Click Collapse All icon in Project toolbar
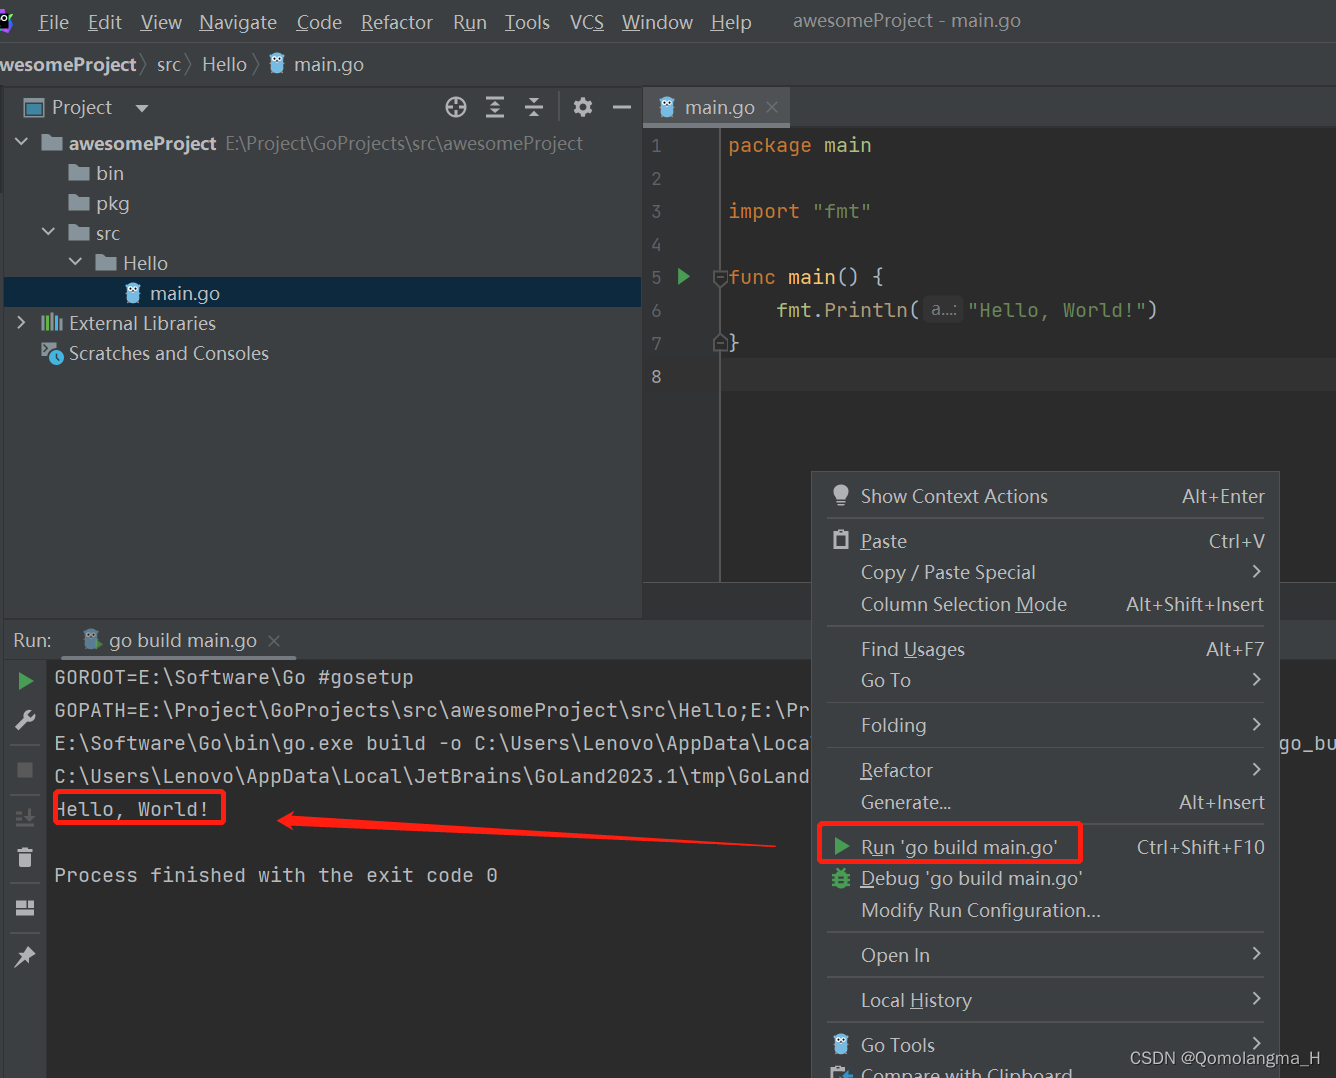The height and width of the screenshot is (1078, 1336). [x=533, y=107]
